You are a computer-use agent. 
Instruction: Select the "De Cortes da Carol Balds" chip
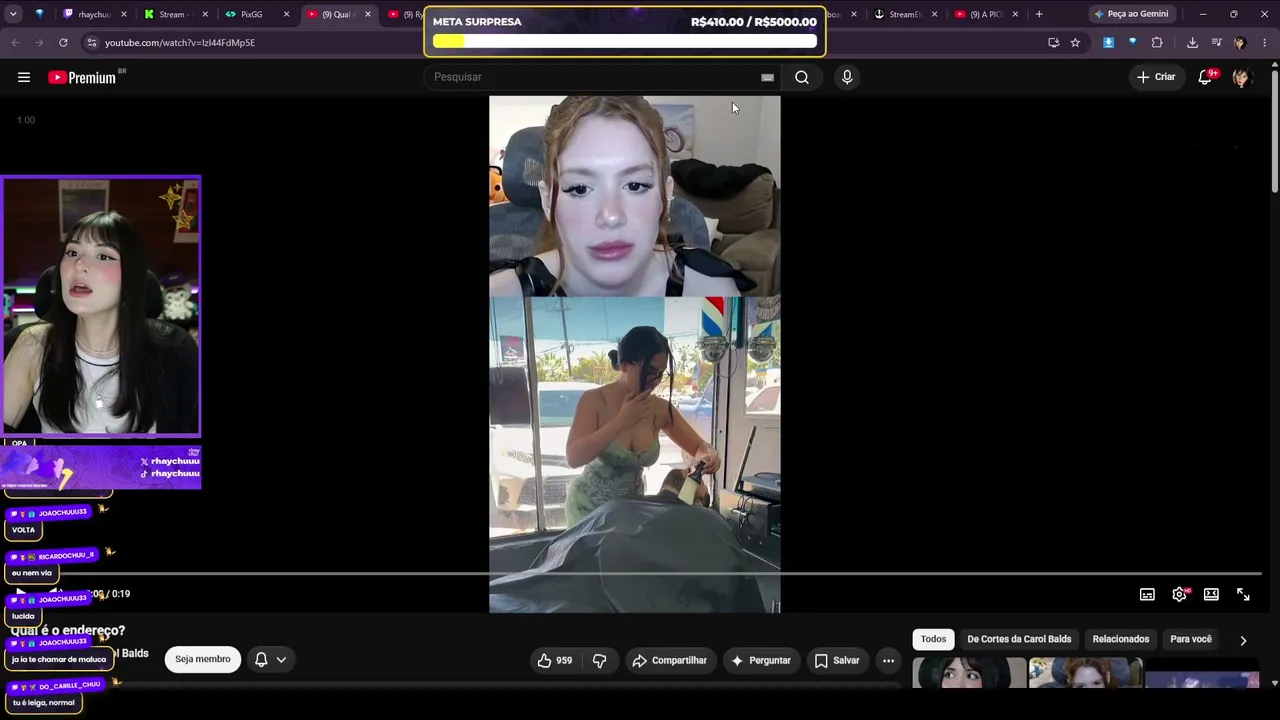pyautogui.click(x=1019, y=640)
